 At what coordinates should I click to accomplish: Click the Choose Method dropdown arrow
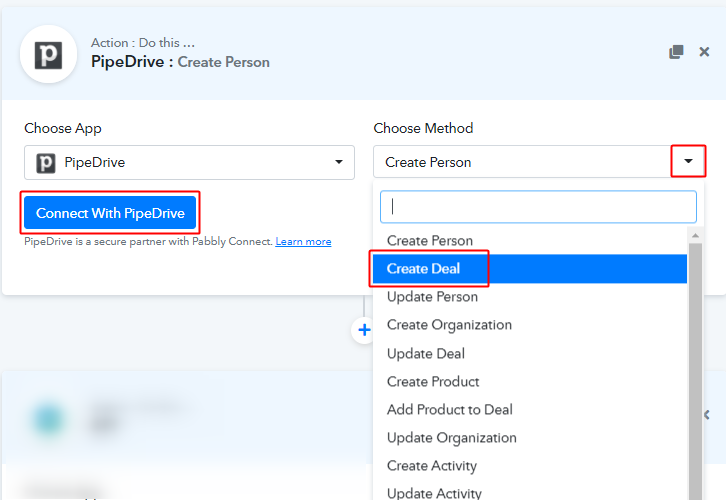coord(688,161)
